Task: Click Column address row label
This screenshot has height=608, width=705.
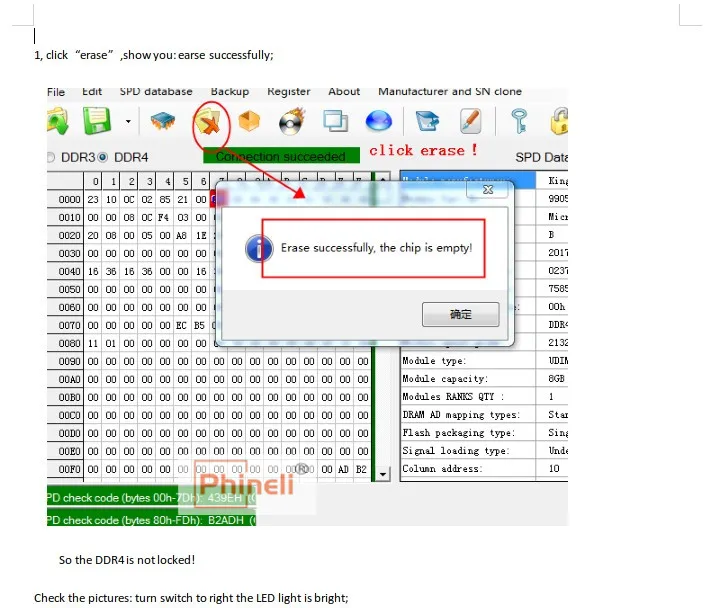Action: tap(442, 469)
